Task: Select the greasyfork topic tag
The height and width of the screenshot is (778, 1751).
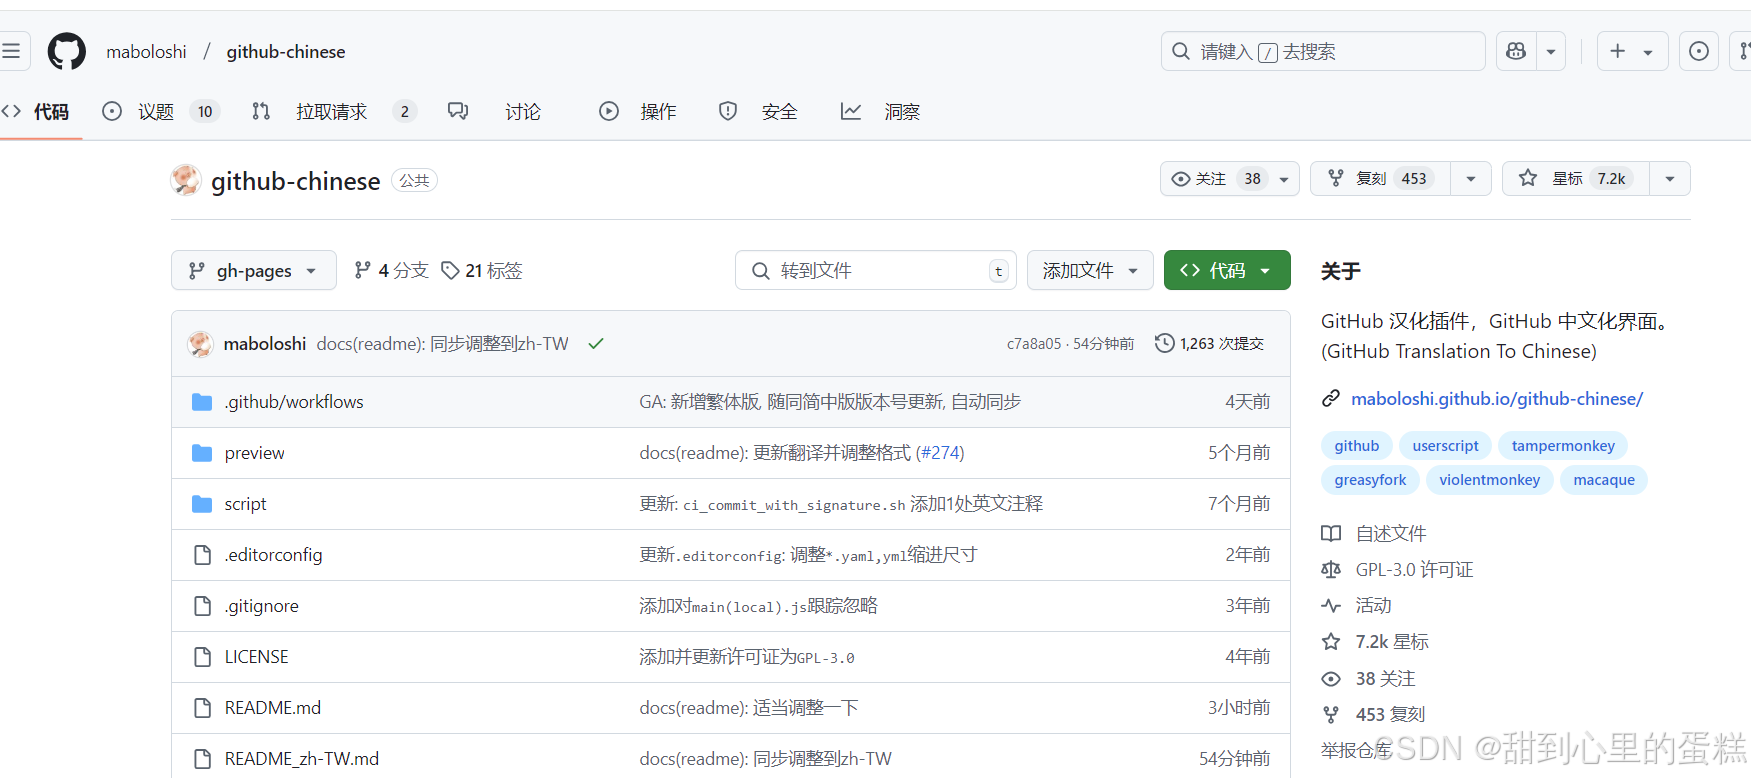Action: [x=1370, y=480]
